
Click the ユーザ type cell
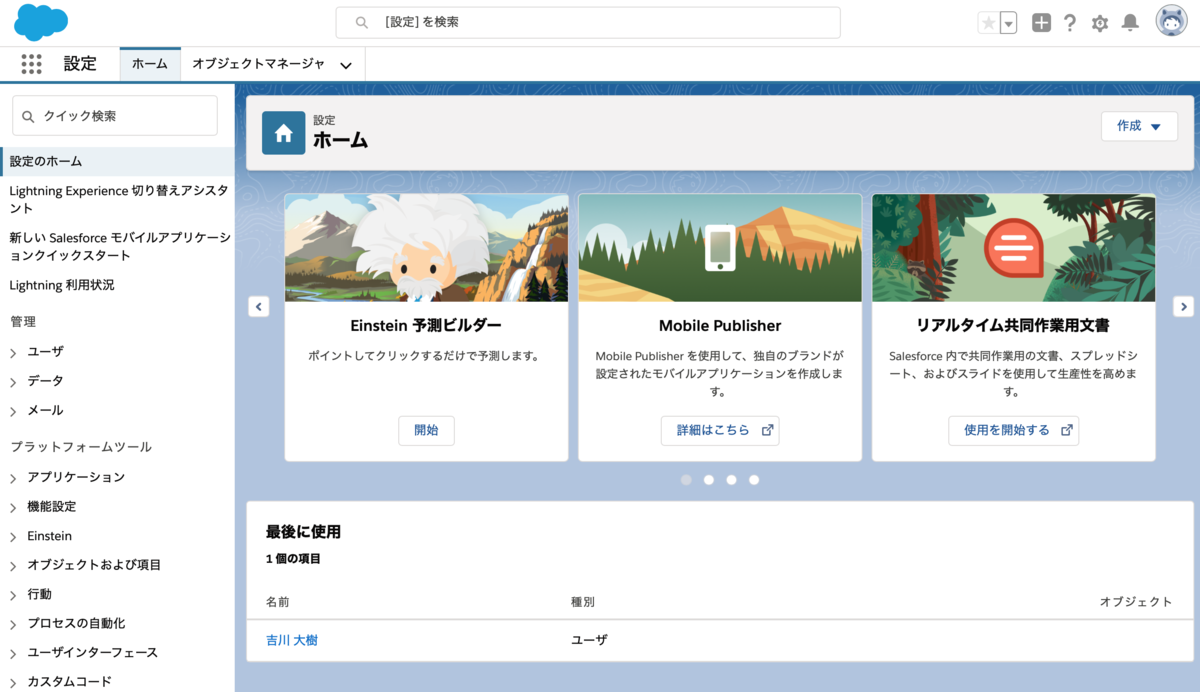click(589, 640)
